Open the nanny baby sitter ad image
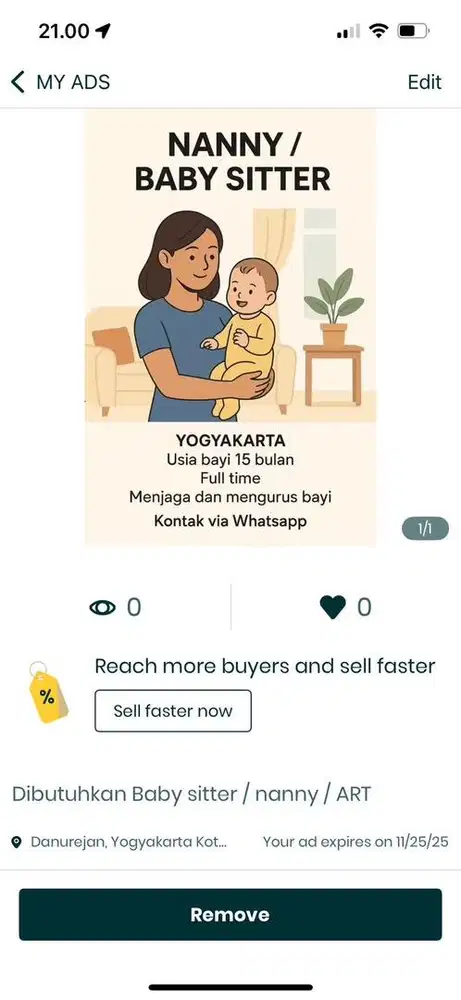 click(x=230, y=328)
